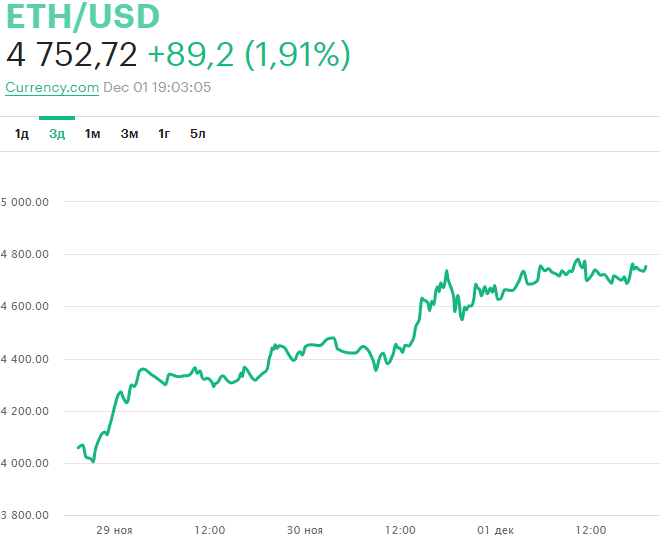
Task: Click the Dec 01 19:03:05 timestamp
Action: tap(157, 87)
